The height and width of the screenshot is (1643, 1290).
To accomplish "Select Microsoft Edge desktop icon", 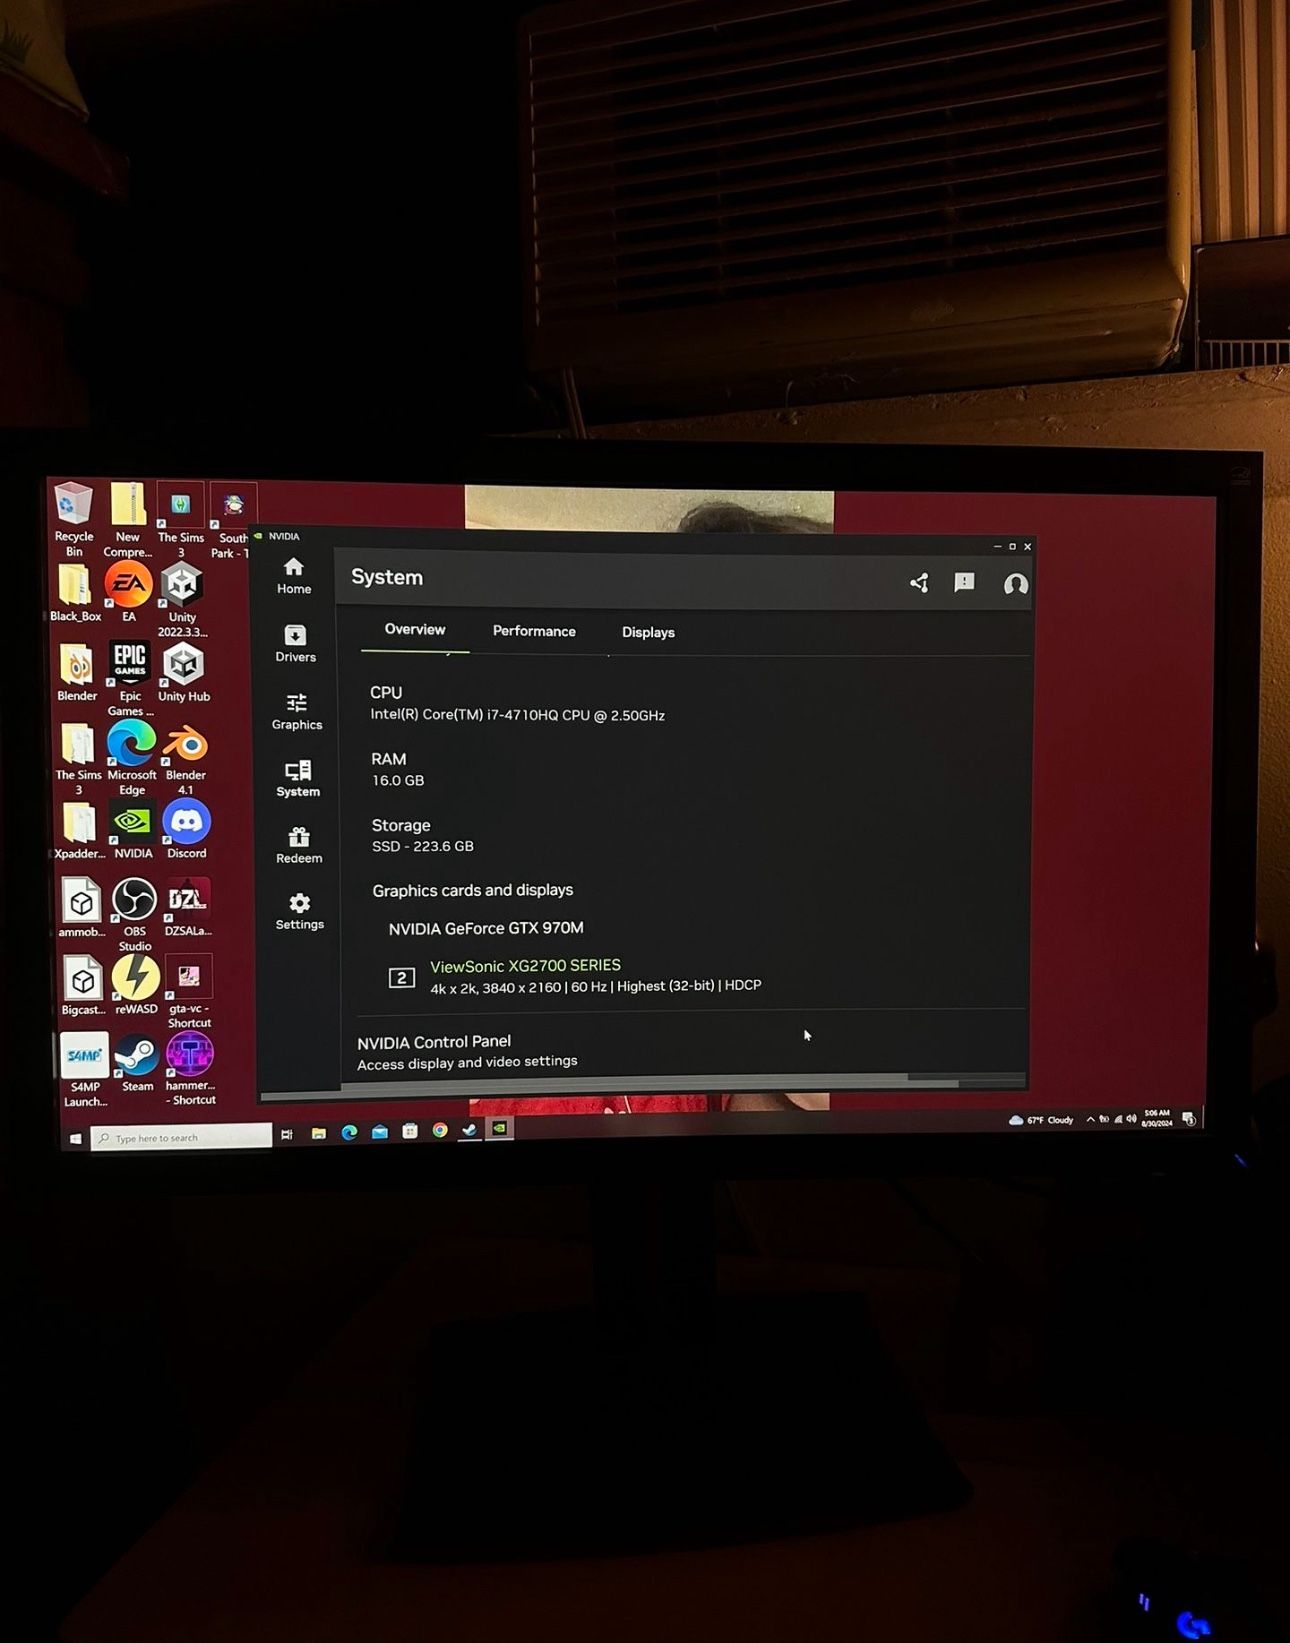I will coord(132,759).
